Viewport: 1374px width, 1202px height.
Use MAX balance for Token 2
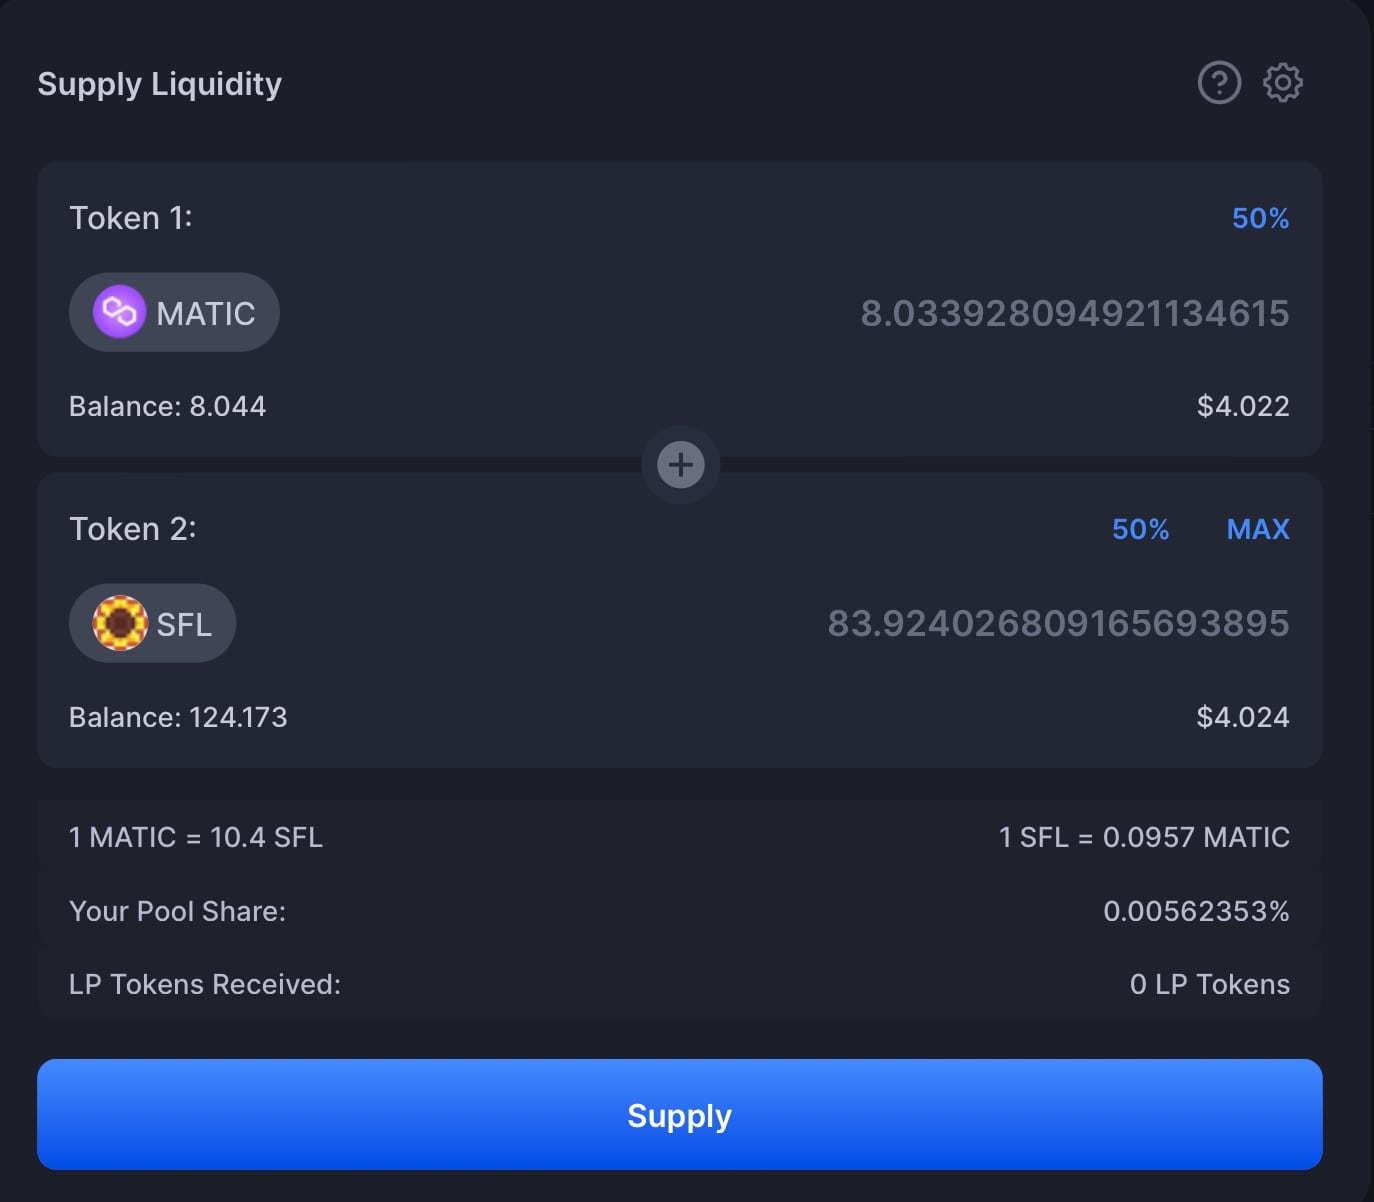(1258, 529)
